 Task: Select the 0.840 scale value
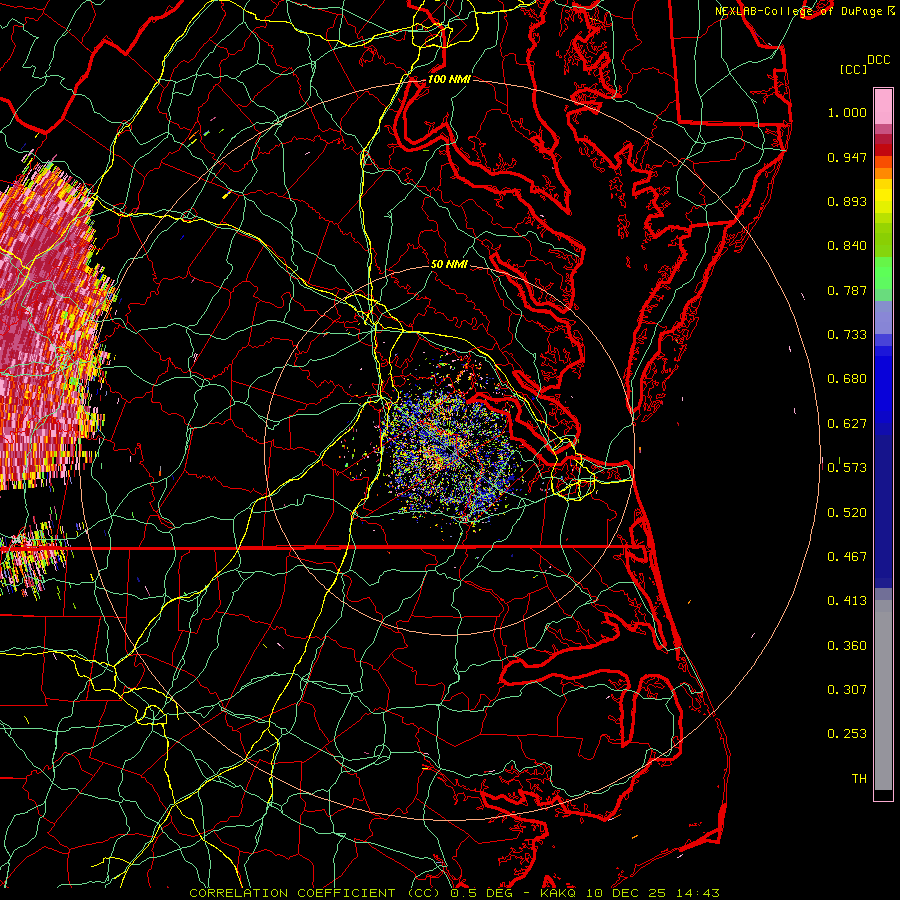(847, 246)
